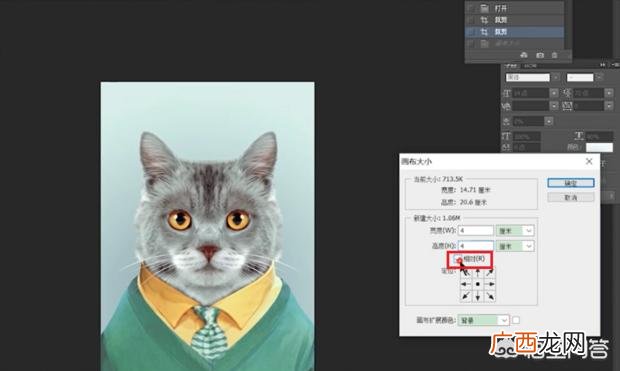Click the scale percentage field with 0%
Screen dimensions: 620x371
[529, 121]
